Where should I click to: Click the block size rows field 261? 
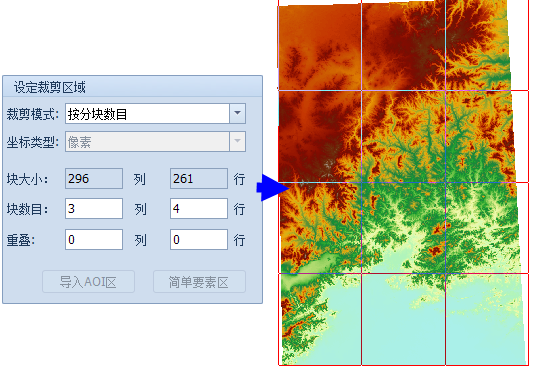click(199, 178)
